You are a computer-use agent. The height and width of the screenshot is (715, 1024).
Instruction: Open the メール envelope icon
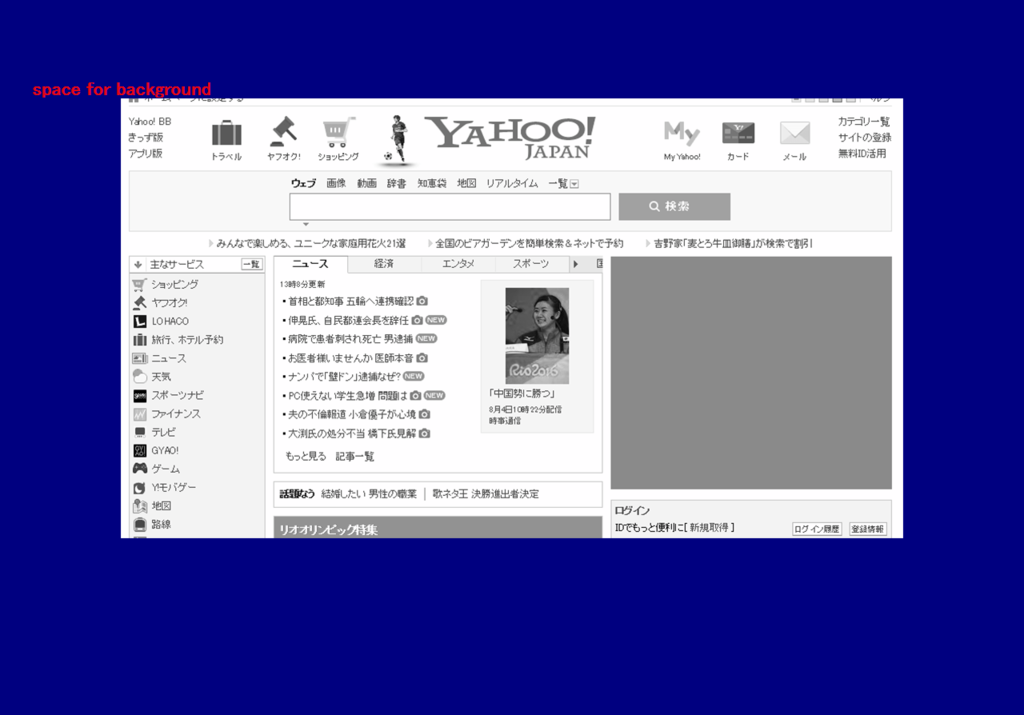pyautogui.click(x=795, y=133)
